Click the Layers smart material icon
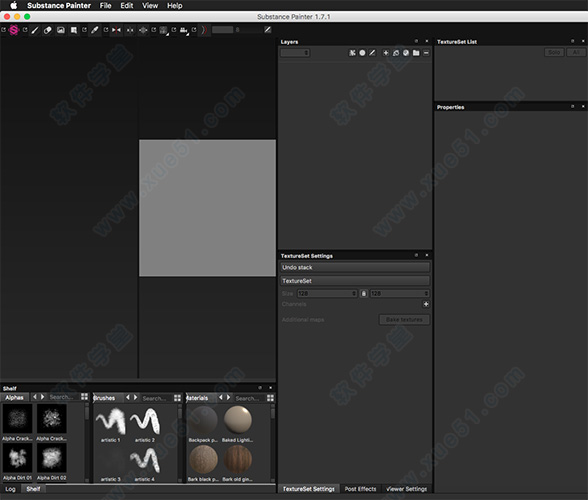The width and height of the screenshot is (588, 500). pyautogui.click(x=396, y=53)
